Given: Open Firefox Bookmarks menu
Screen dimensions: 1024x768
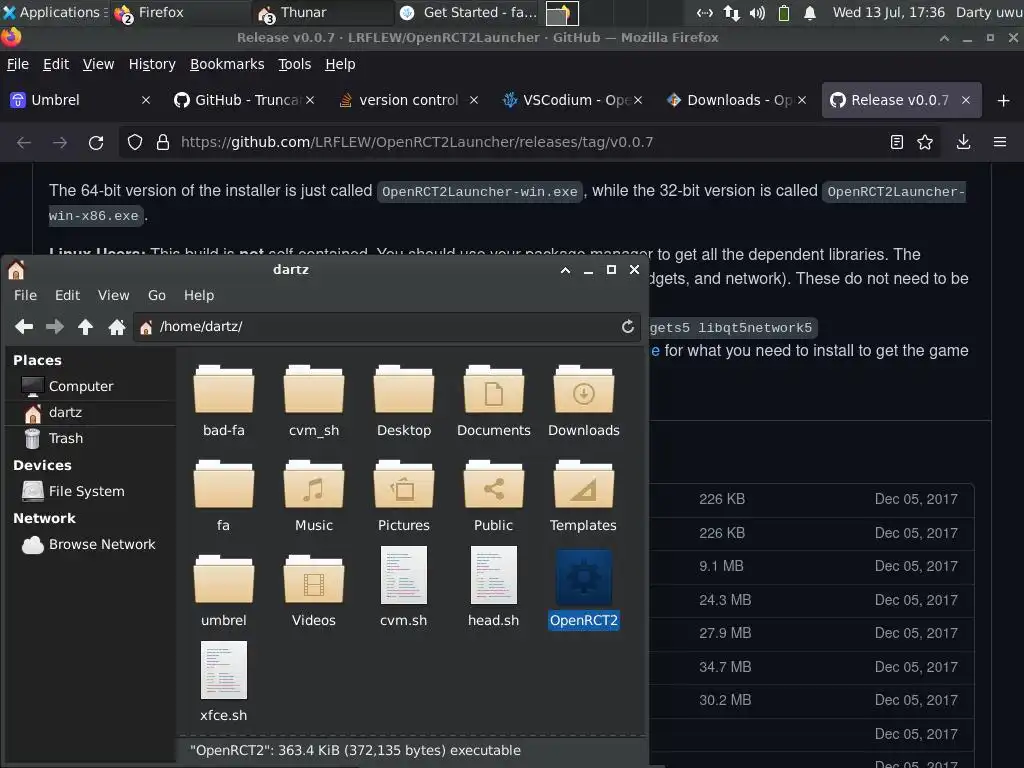Looking at the screenshot, I should click(x=227, y=64).
